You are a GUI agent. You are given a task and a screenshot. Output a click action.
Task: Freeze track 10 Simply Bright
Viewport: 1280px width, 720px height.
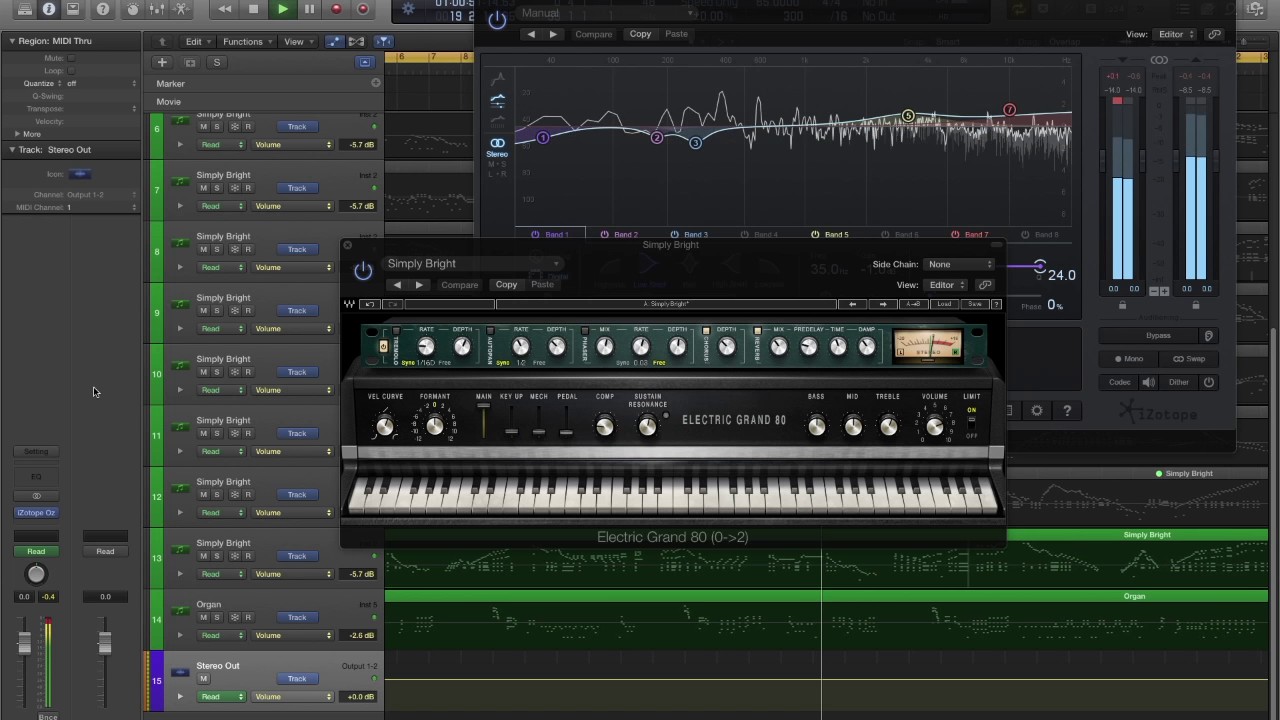tap(234, 372)
